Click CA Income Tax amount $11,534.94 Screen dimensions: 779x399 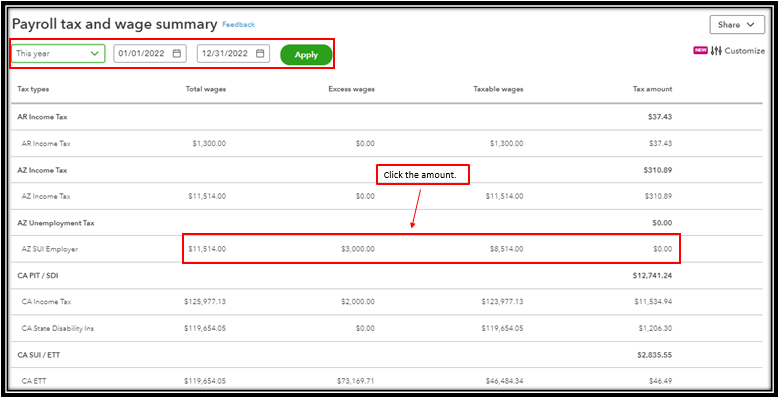click(x=653, y=302)
